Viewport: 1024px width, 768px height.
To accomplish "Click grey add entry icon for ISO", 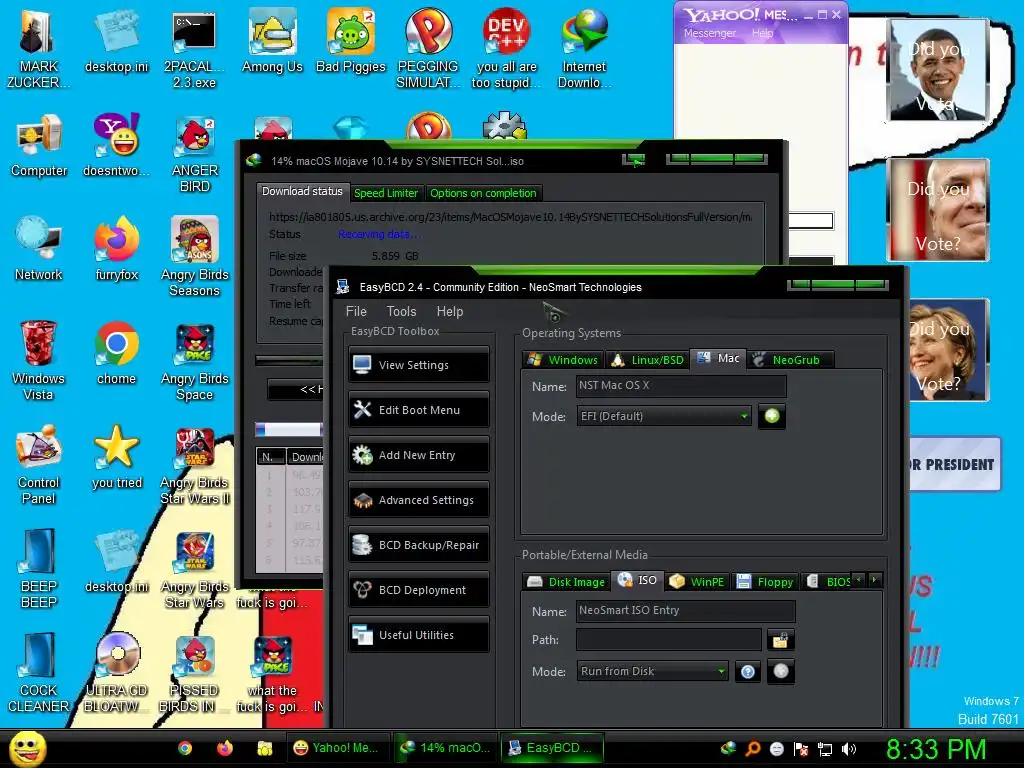I will pyautogui.click(x=781, y=671).
